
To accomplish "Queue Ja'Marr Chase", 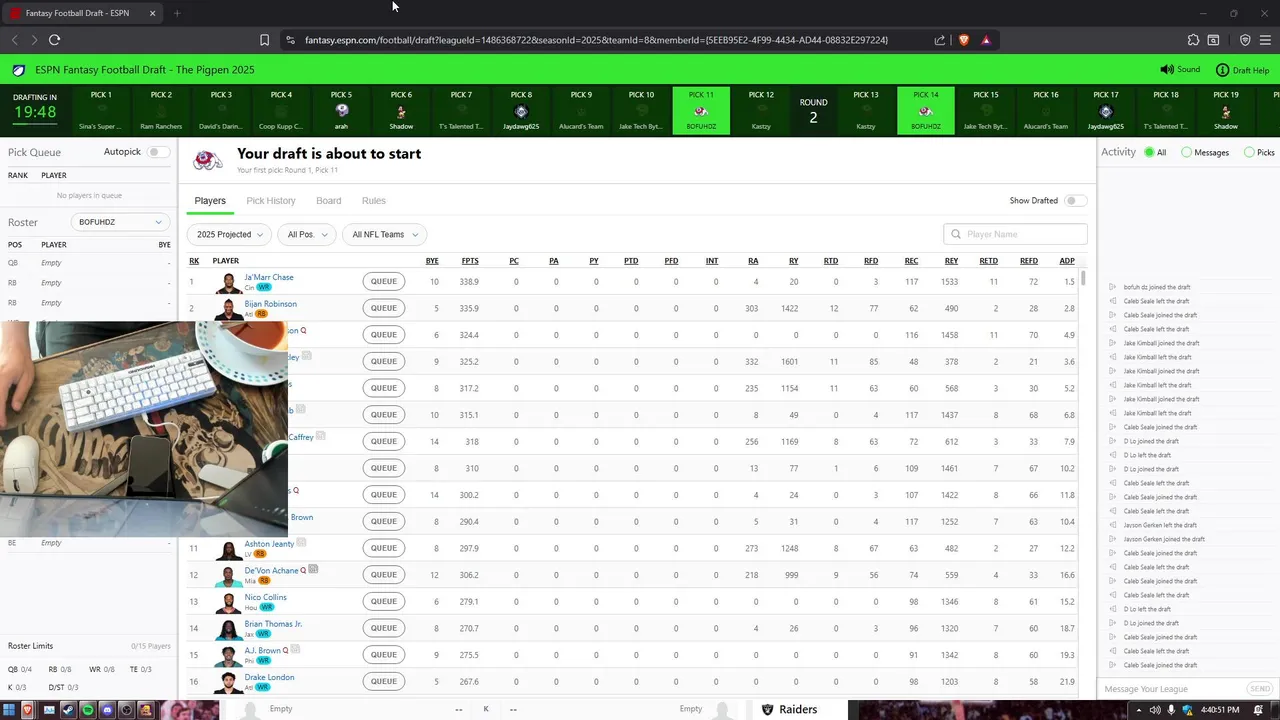I will pos(384,281).
